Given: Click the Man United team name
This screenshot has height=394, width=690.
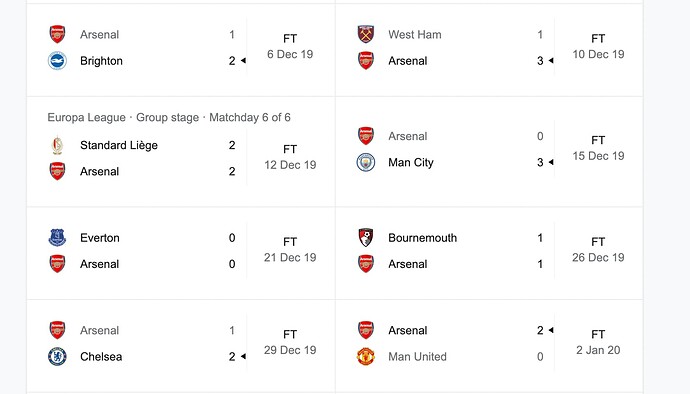Looking at the screenshot, I should pos(417,357).
